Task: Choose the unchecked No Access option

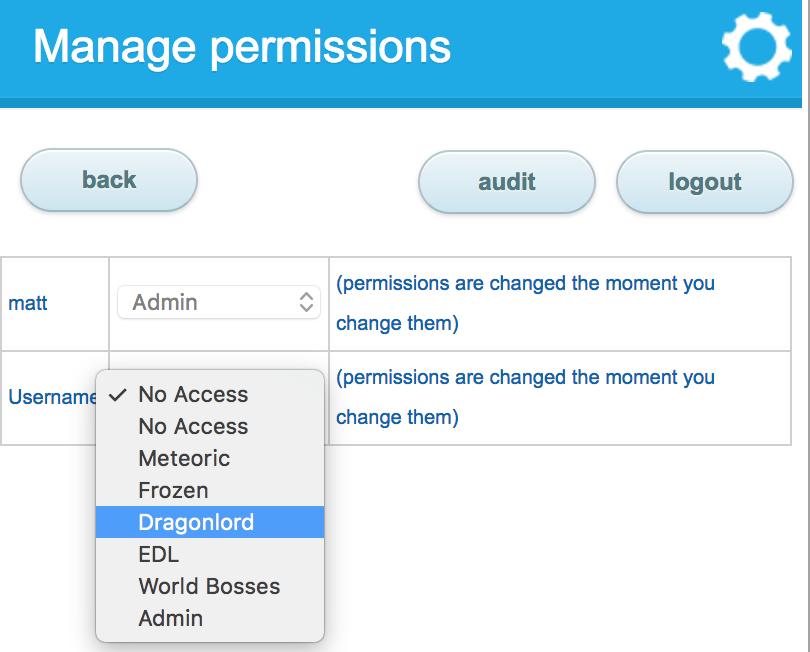Action: 193,427
